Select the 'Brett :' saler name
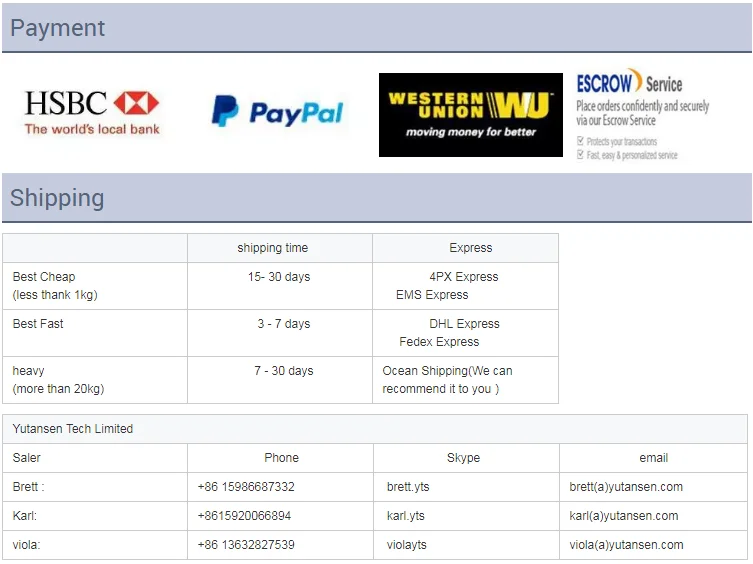The height and width of the screenshot is (564, 753). 28,487
